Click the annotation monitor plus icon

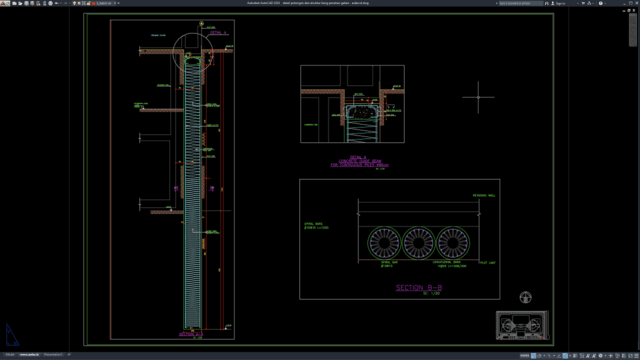[611, 356]
